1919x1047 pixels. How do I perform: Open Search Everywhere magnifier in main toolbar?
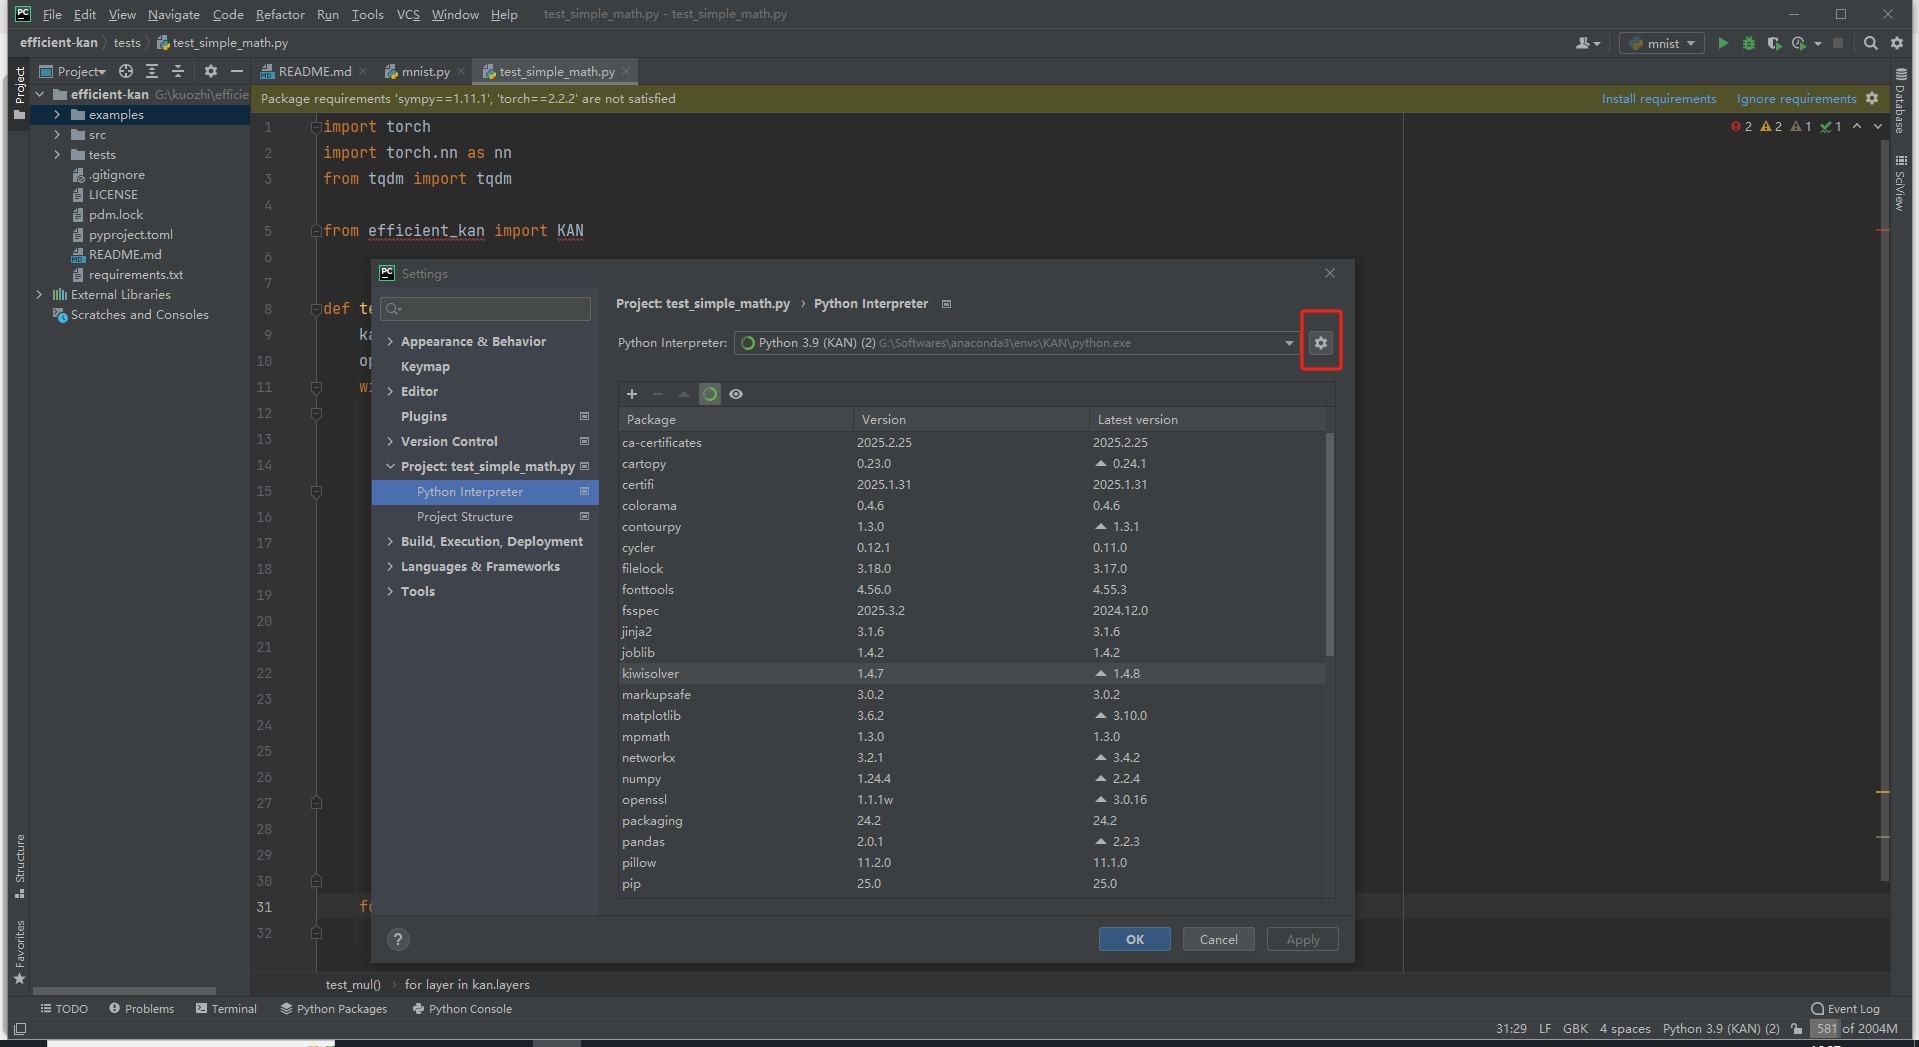point(1871,43)
